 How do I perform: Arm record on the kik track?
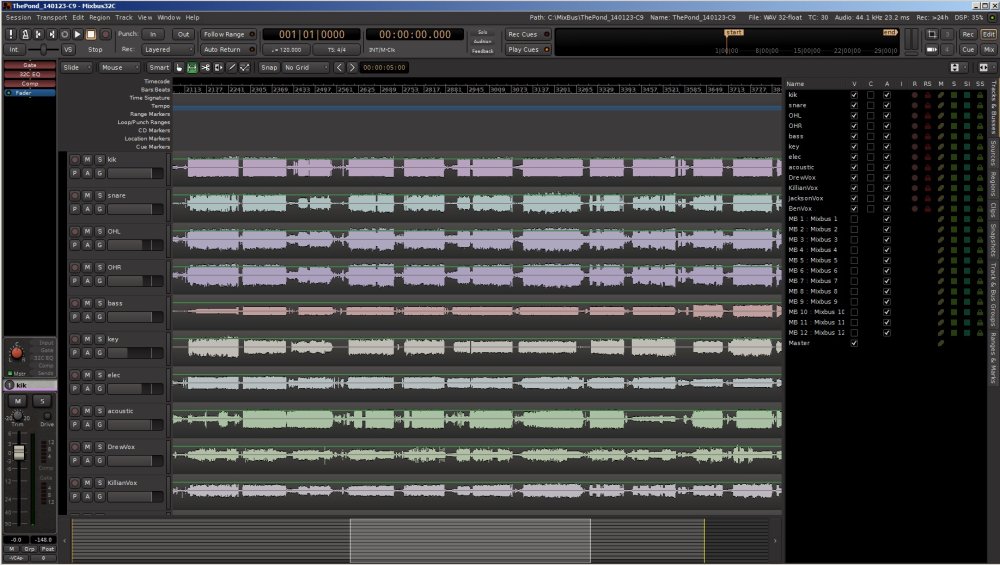[x=75, y=159]
